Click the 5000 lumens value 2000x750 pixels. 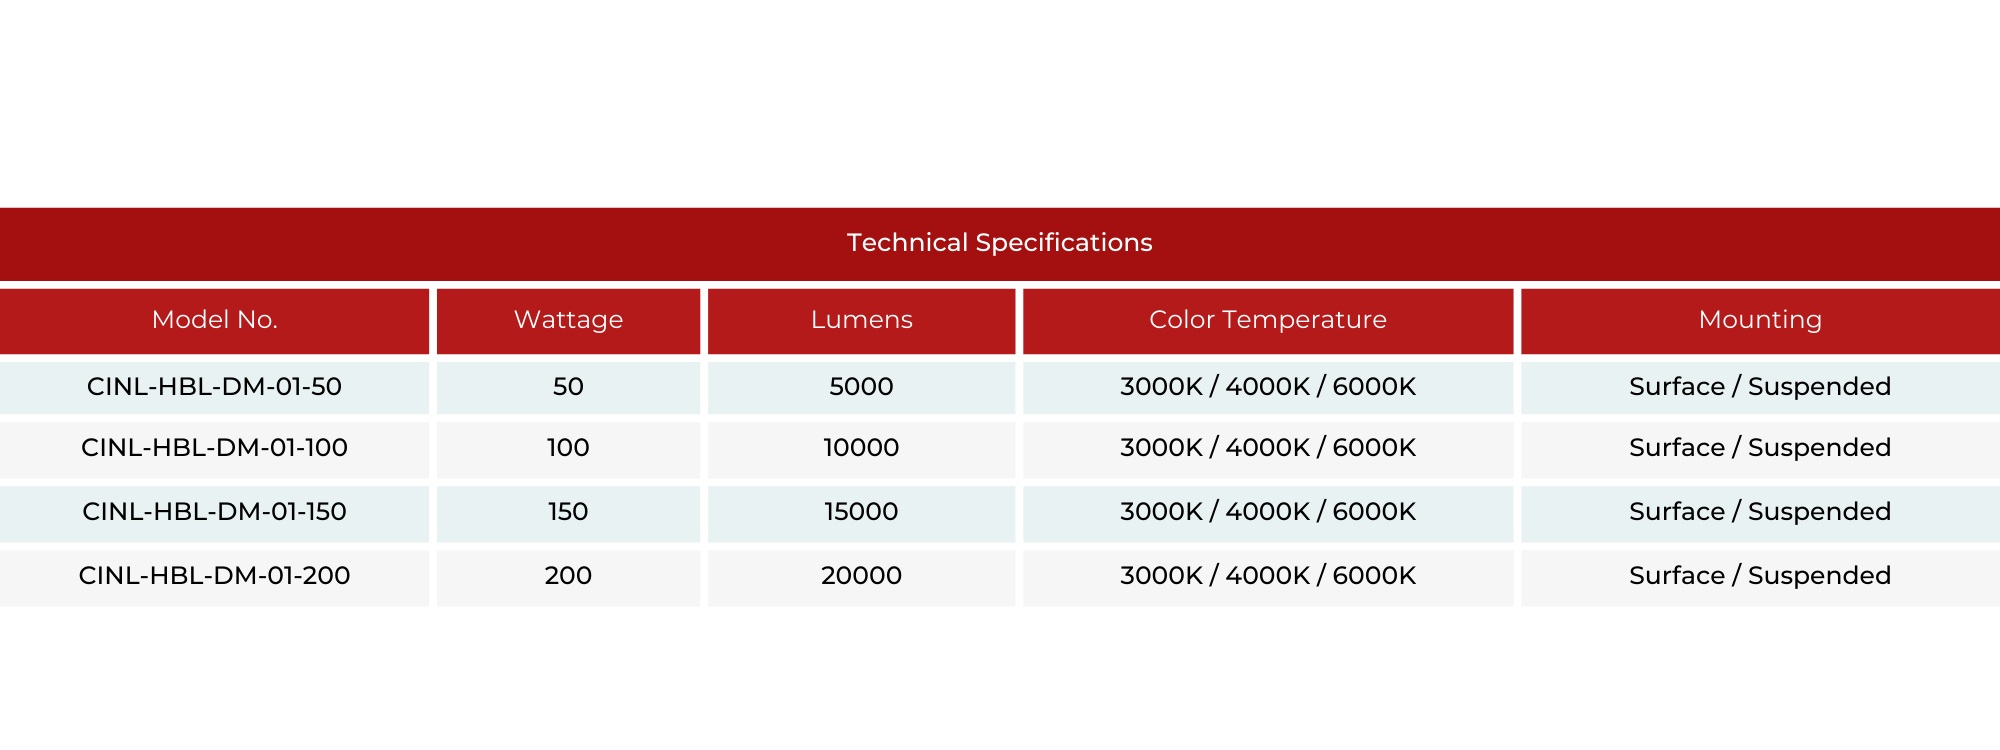point(861,387)
